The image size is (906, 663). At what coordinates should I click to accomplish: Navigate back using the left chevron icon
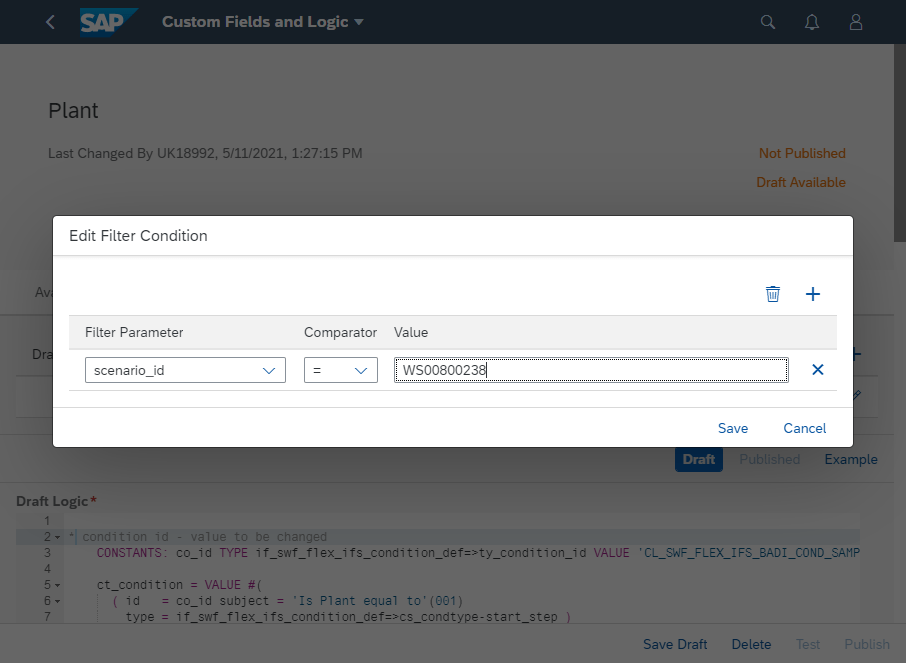coord(50,21)
